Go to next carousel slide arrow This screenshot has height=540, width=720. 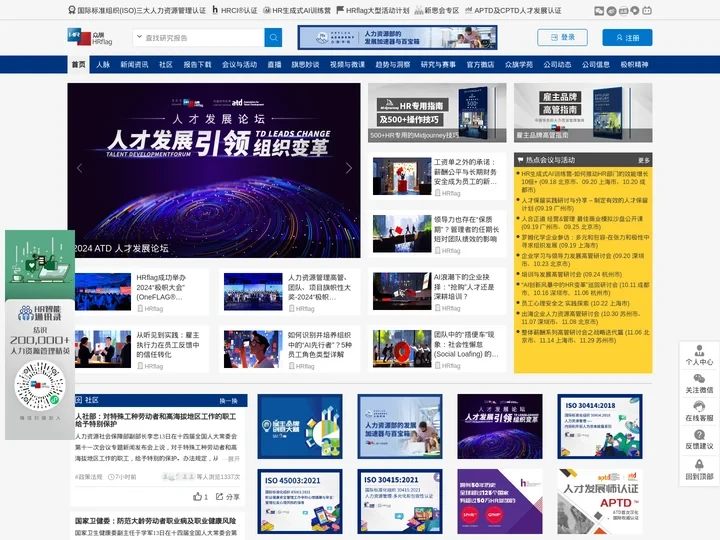pos(349,168)
